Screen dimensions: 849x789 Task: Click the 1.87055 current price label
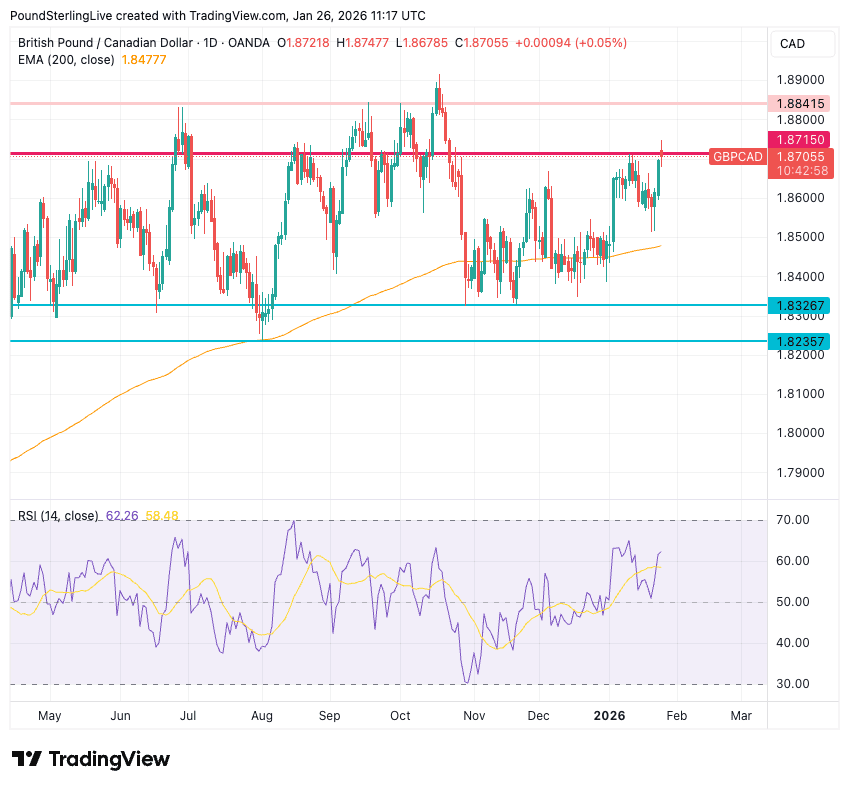[x=801, y=157]
